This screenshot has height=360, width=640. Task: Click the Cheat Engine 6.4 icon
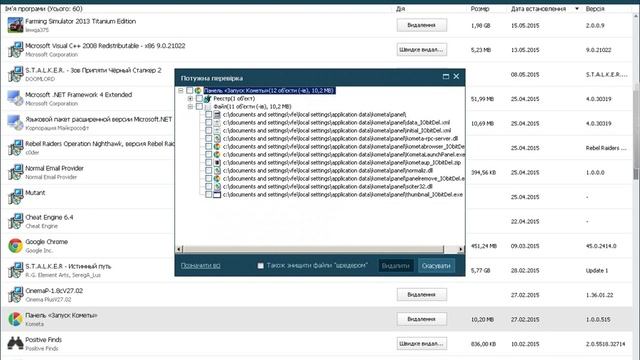[15, 221]
